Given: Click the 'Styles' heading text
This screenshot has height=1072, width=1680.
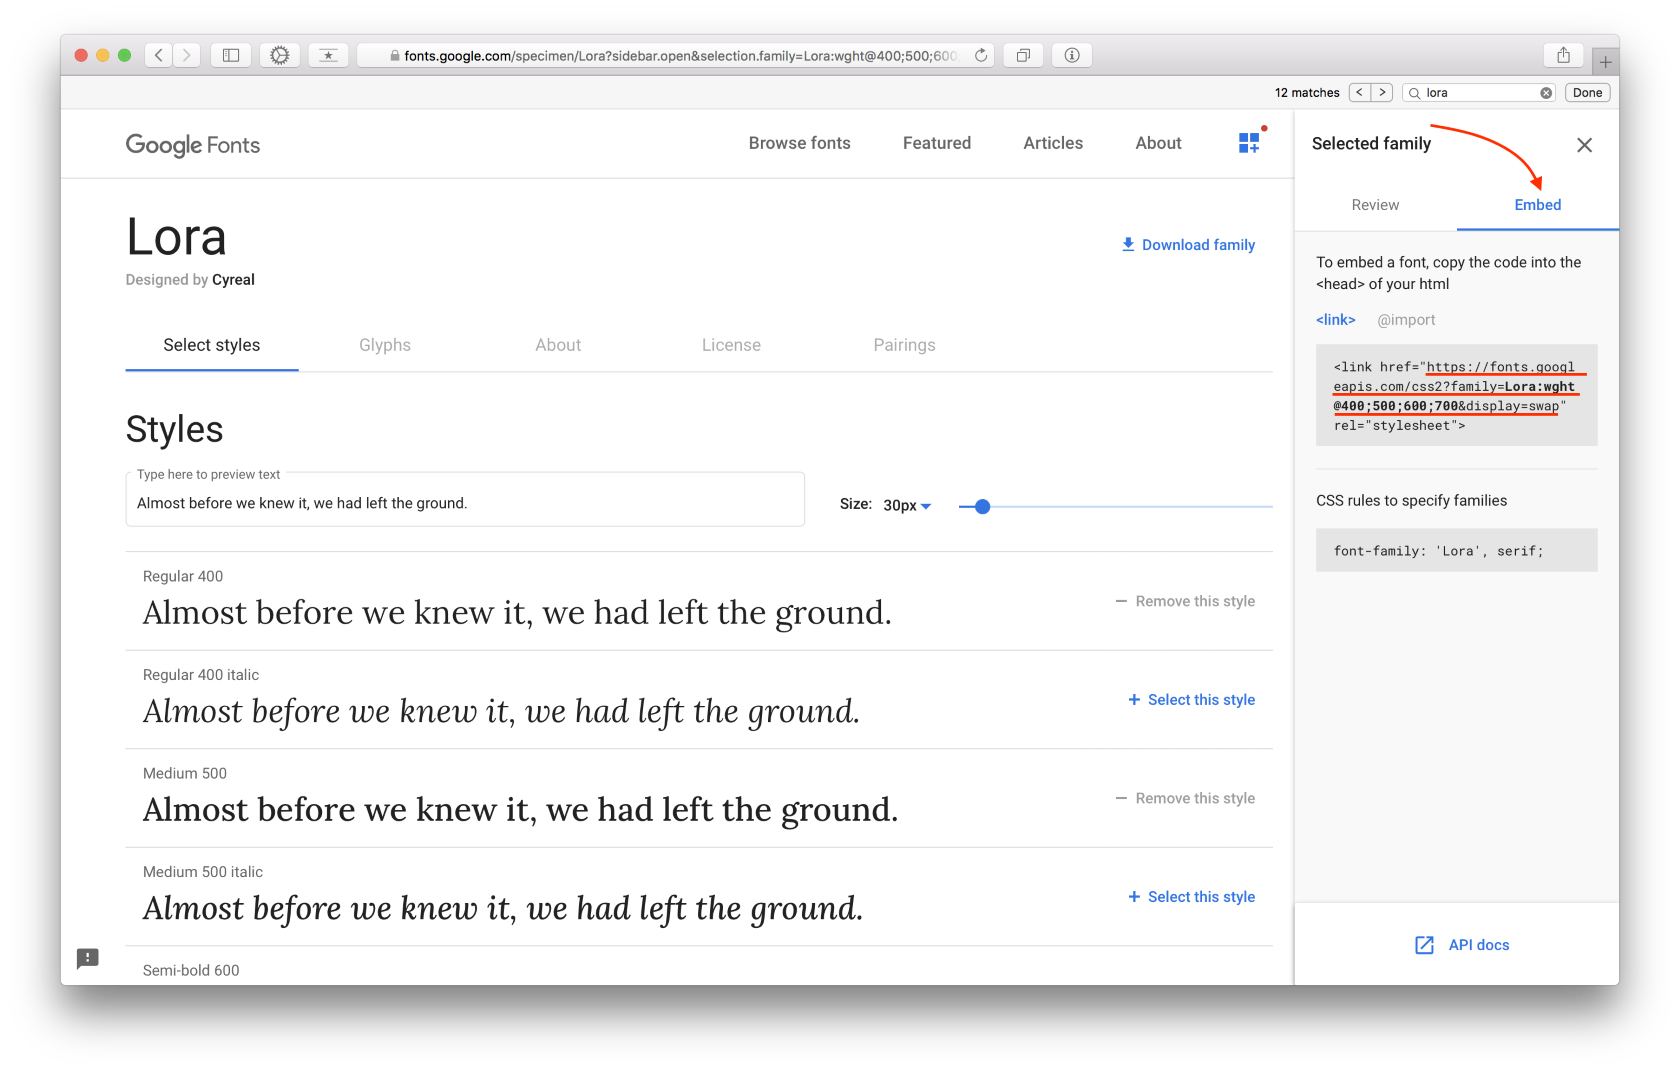Looking at the screenshot, I should click(174, 429).
